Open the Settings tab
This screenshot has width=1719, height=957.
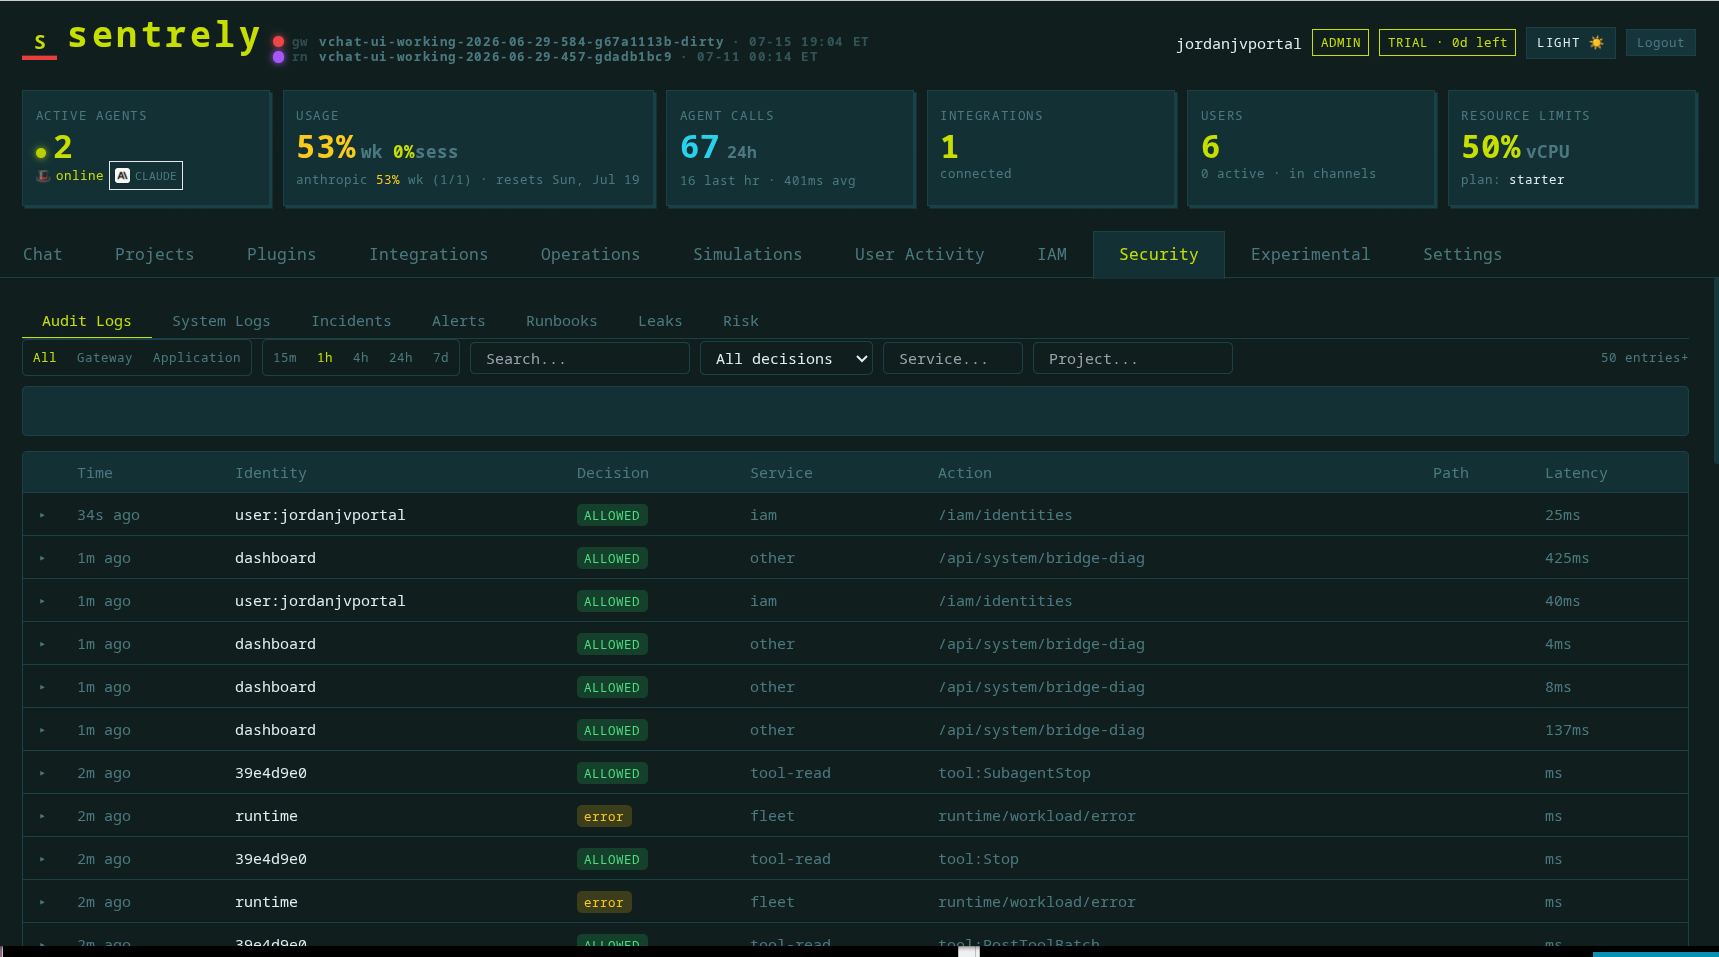coord(1463,254)
